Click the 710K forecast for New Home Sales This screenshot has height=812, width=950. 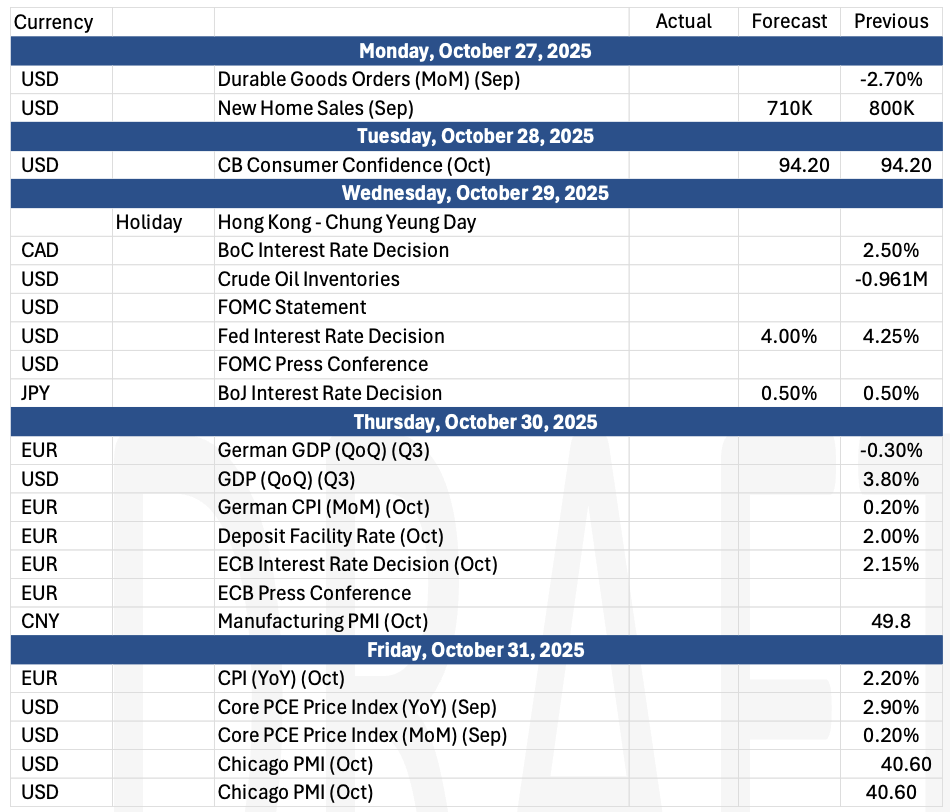click(x=790, y=107)
